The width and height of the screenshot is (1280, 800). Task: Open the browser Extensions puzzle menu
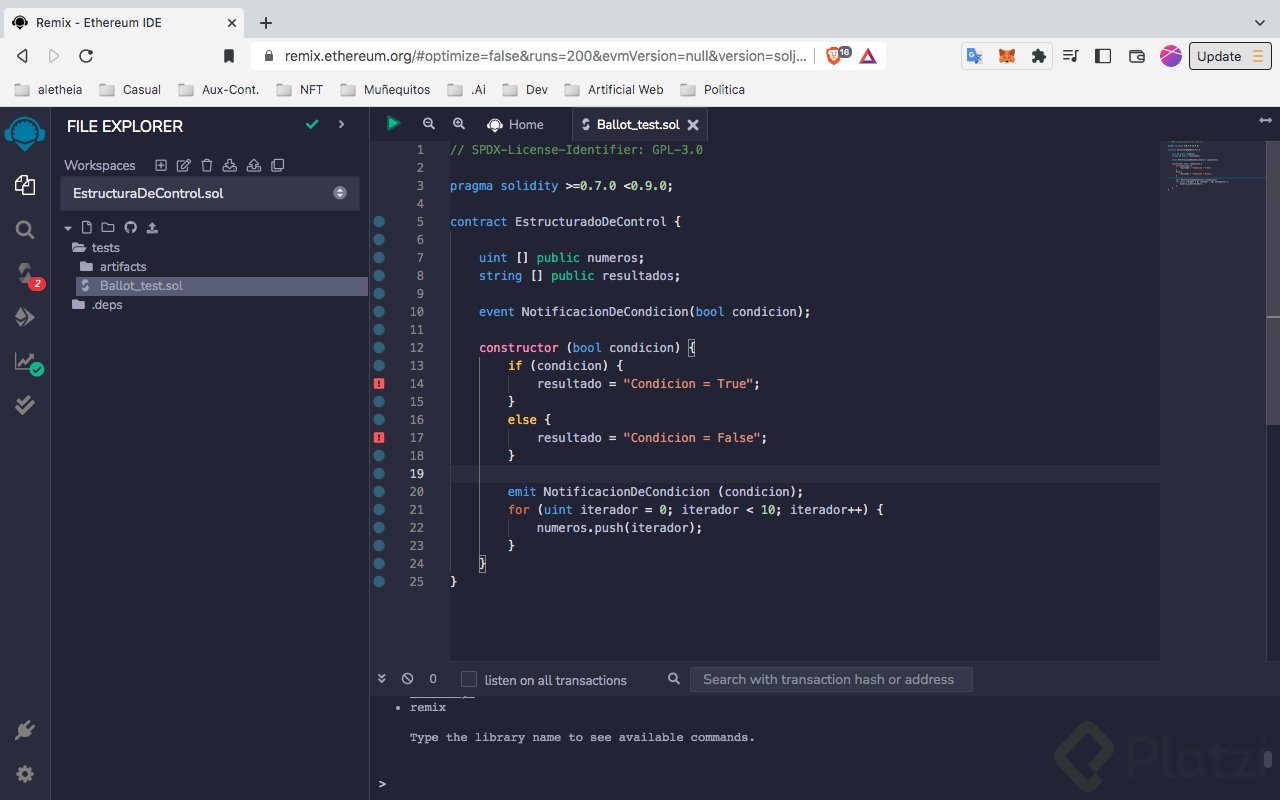1039,56
